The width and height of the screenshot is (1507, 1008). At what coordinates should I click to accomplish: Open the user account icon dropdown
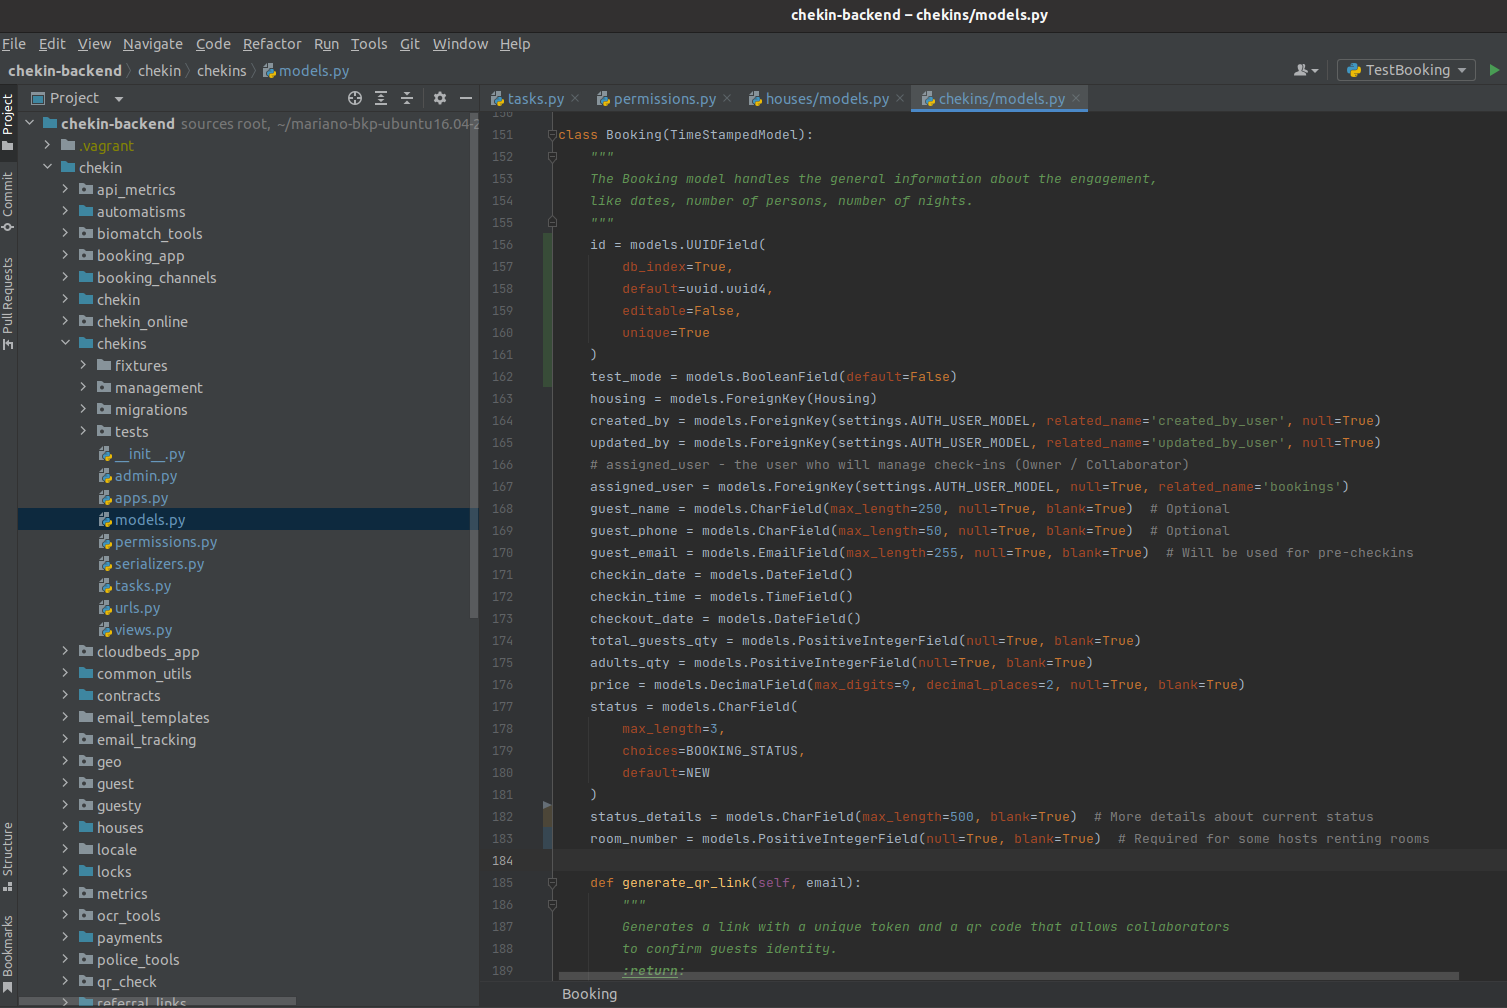[1306, 70]
